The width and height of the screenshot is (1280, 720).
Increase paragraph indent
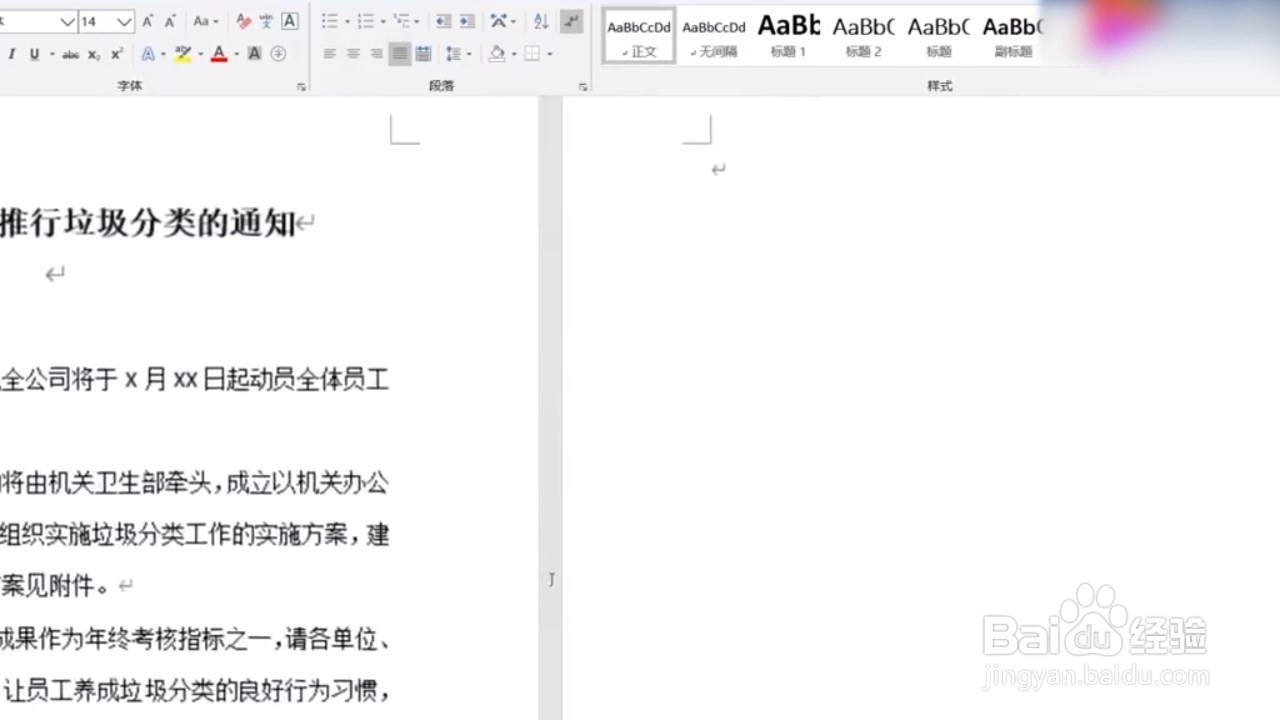(467, 21)
